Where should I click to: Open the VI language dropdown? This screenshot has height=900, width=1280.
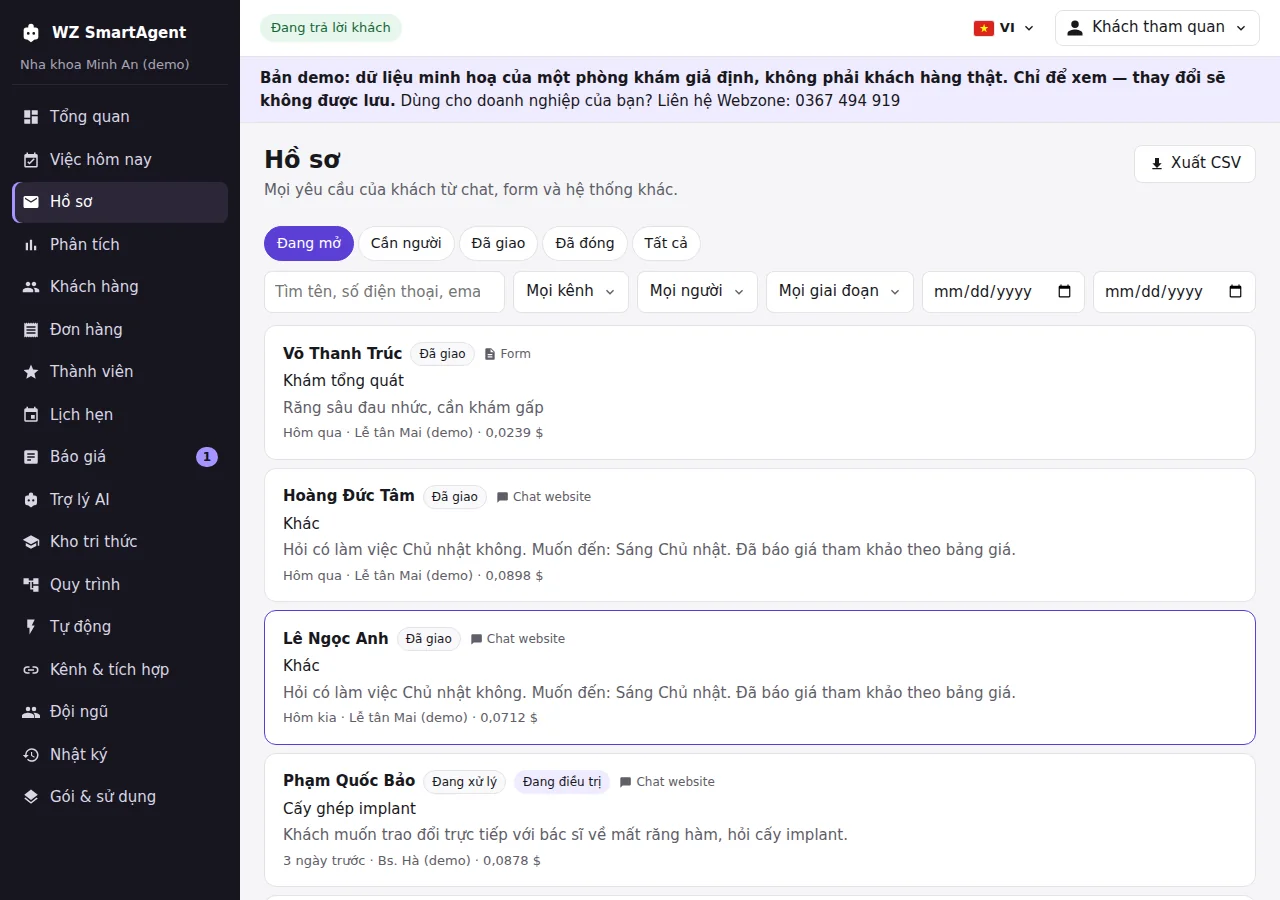coord(1004,28)
